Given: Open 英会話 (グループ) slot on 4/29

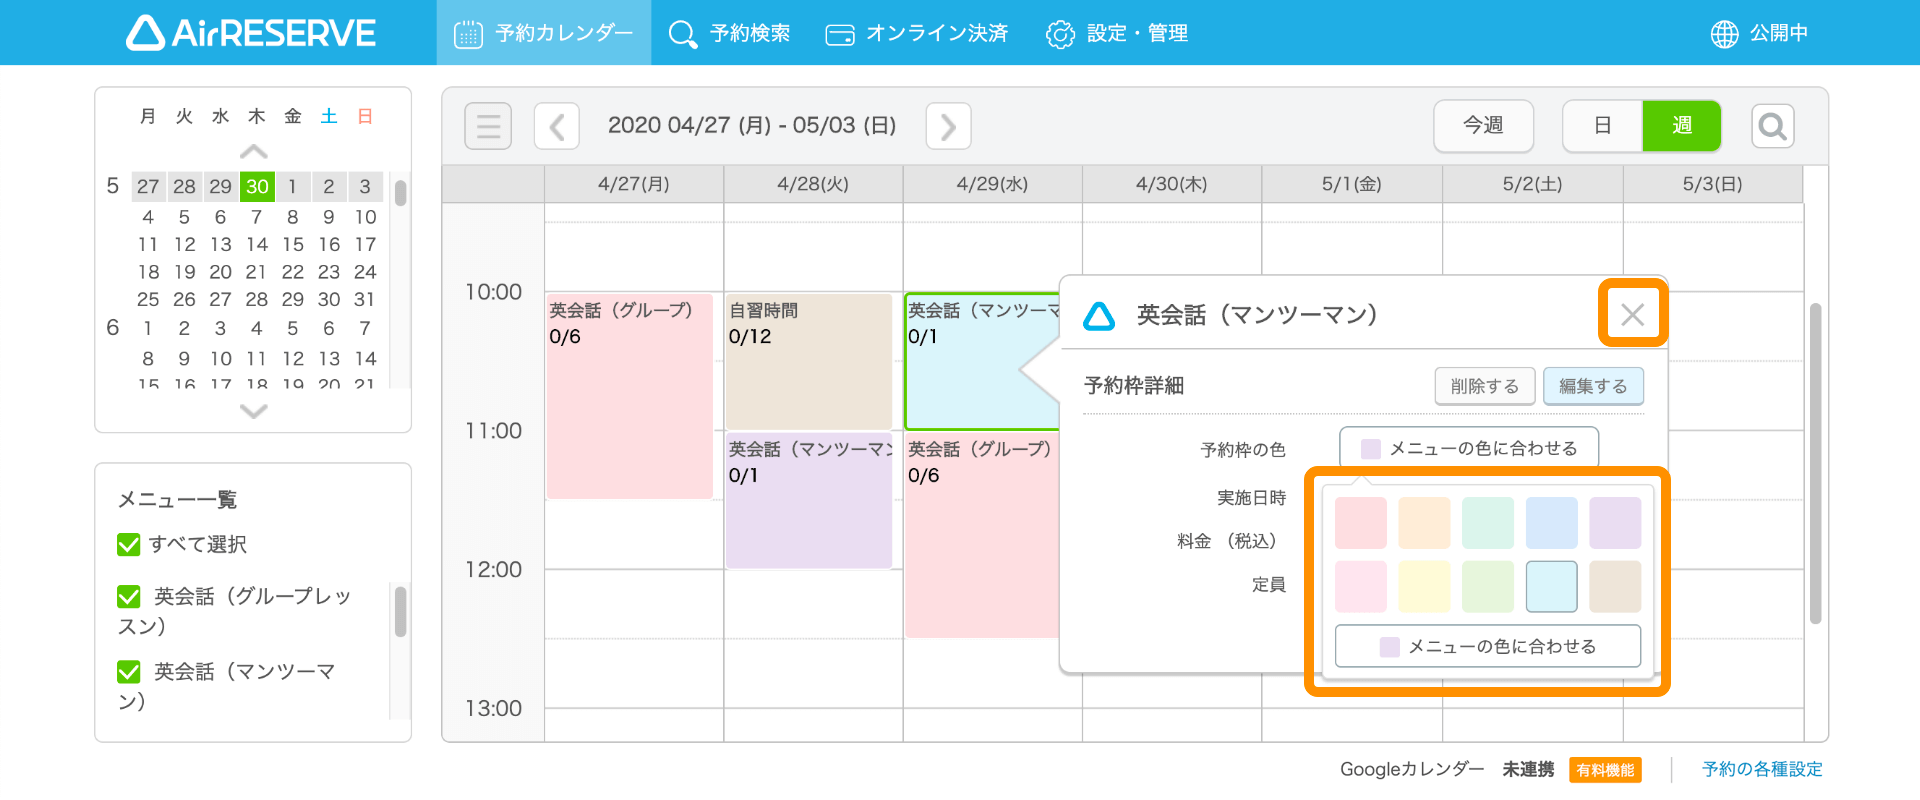Looking at the screenshot, I should (982, 535).
